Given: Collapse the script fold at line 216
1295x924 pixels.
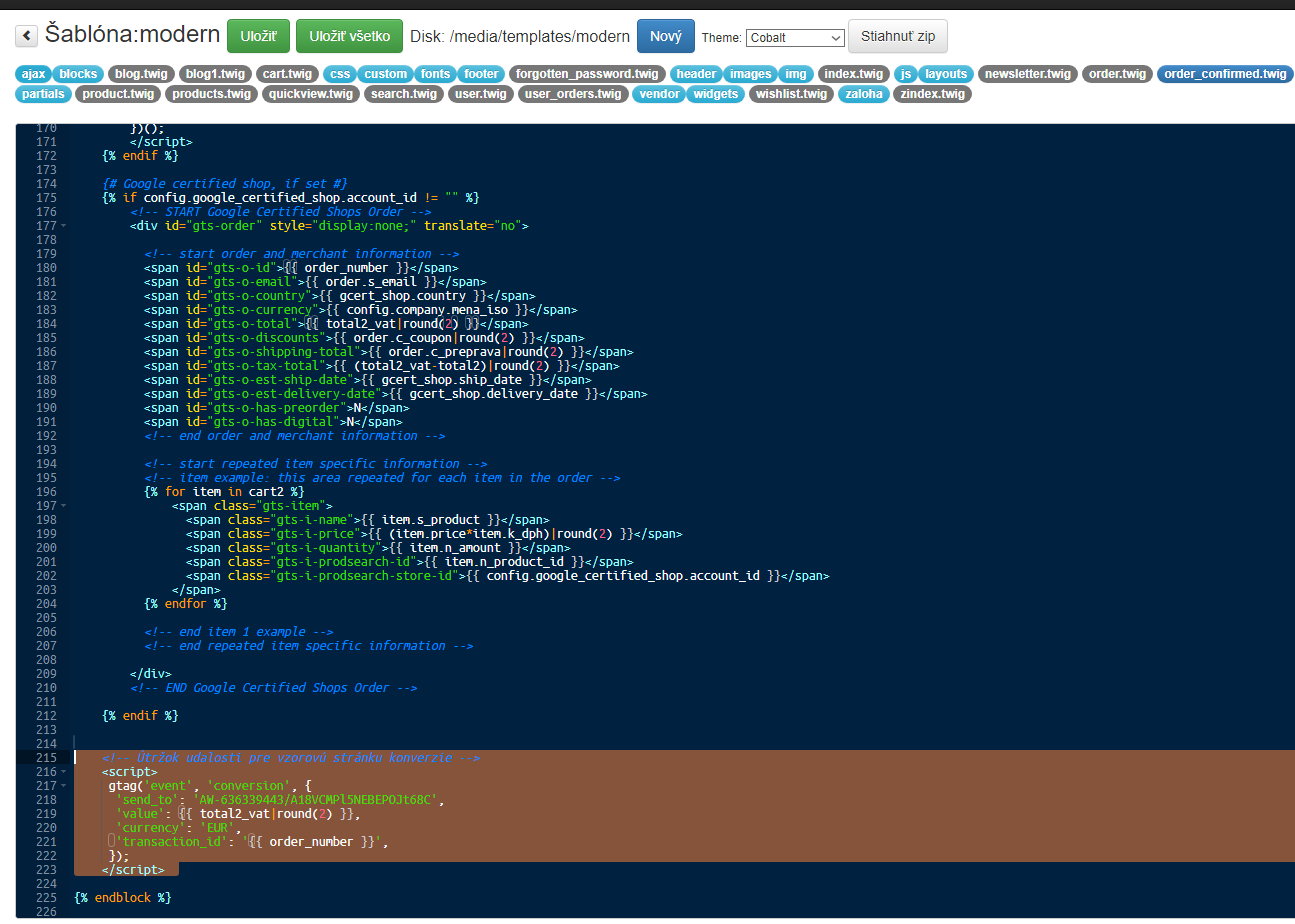Looking at the screenshot, I should pyautogui.click(x=65, y=772).
